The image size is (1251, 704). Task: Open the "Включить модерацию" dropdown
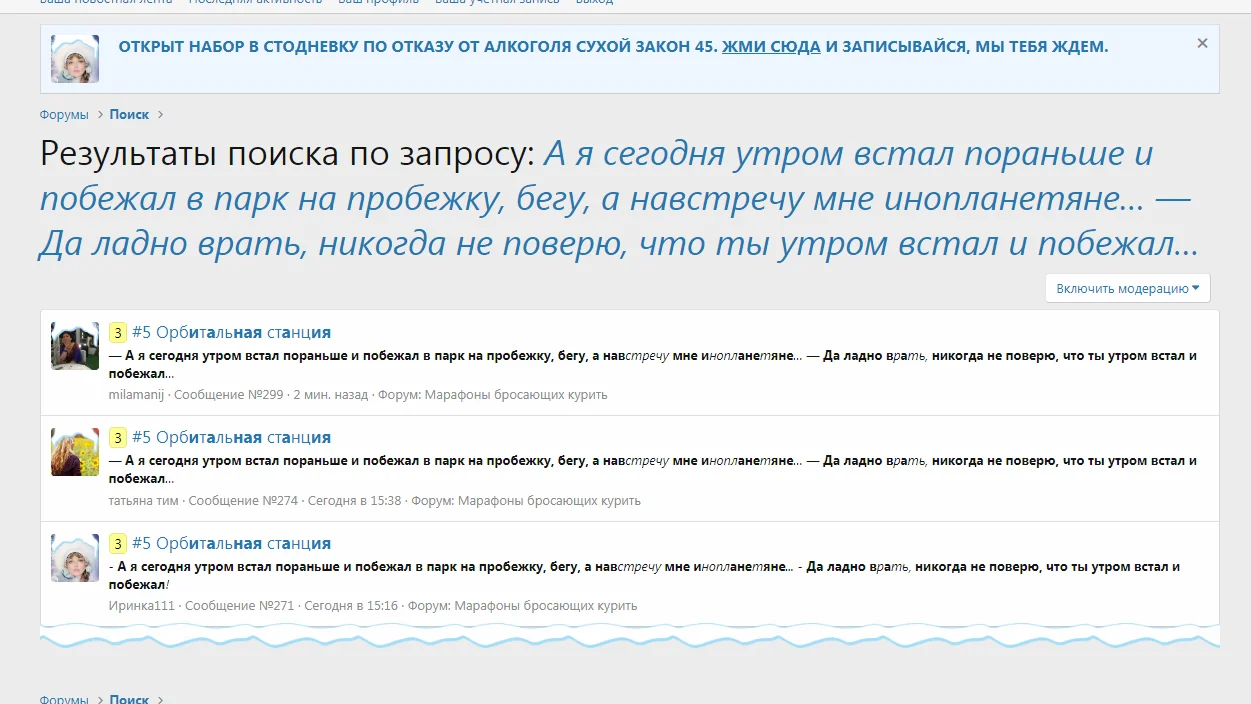tap(1120, 287)
